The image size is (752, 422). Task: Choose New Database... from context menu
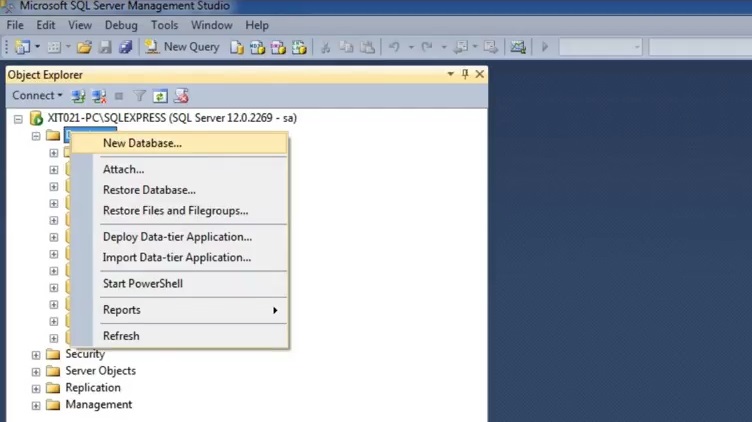coord(179,143)
